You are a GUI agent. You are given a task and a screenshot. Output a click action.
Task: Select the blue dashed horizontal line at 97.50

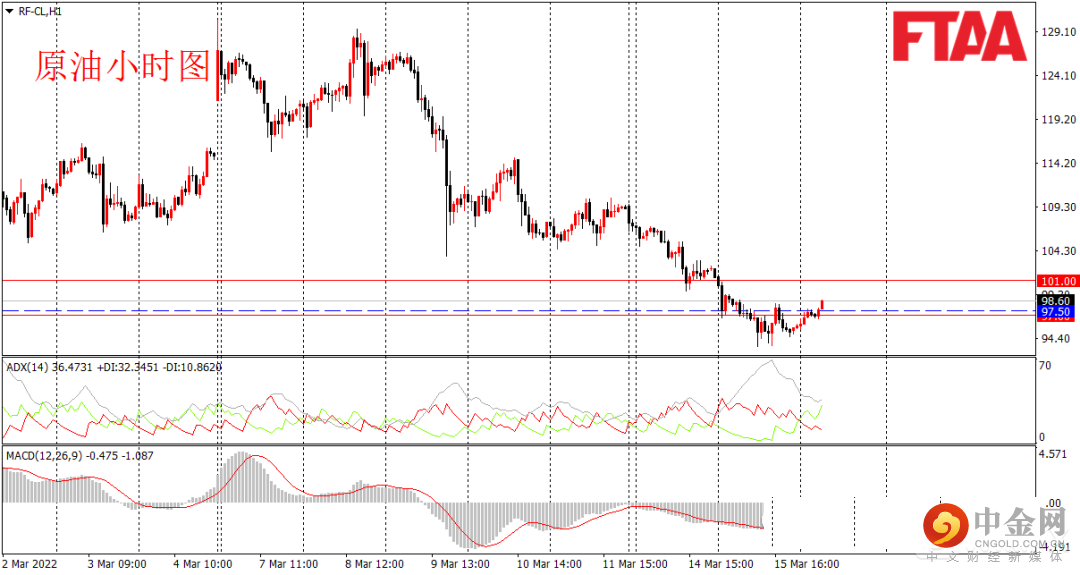pos(517,311)
